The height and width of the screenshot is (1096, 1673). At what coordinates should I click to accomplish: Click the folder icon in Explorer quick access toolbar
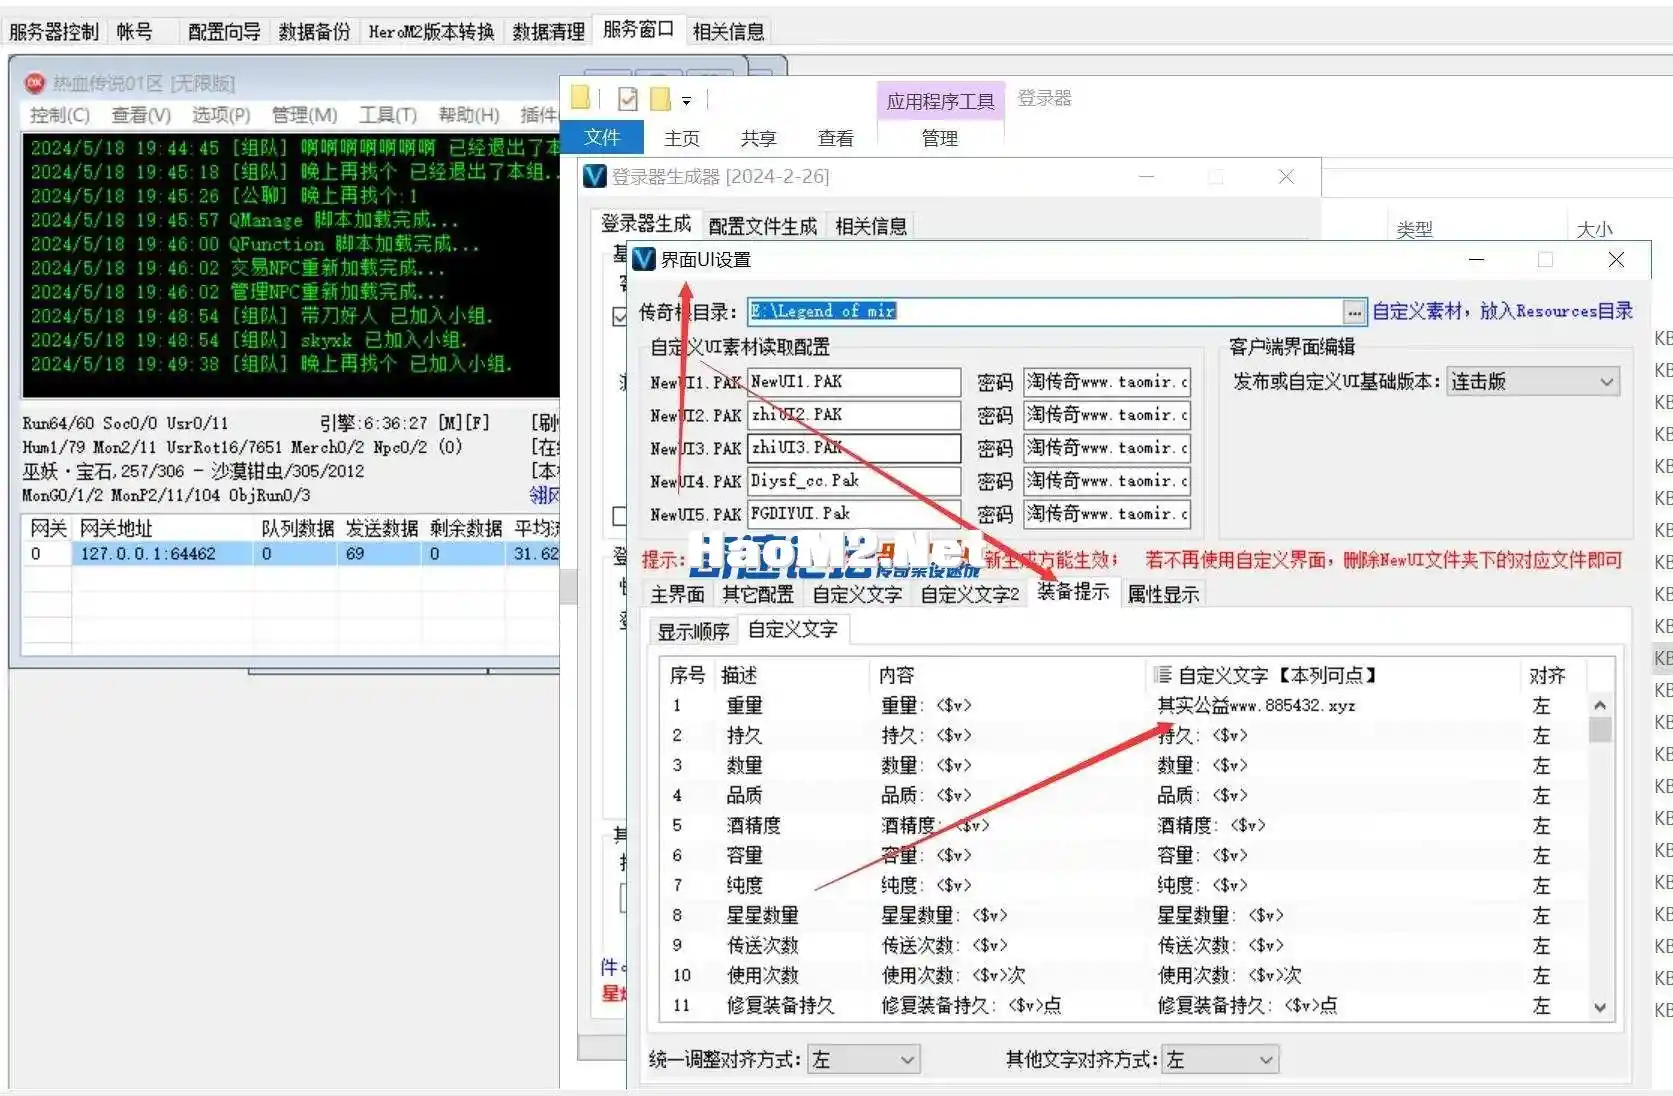coord(580,98)
